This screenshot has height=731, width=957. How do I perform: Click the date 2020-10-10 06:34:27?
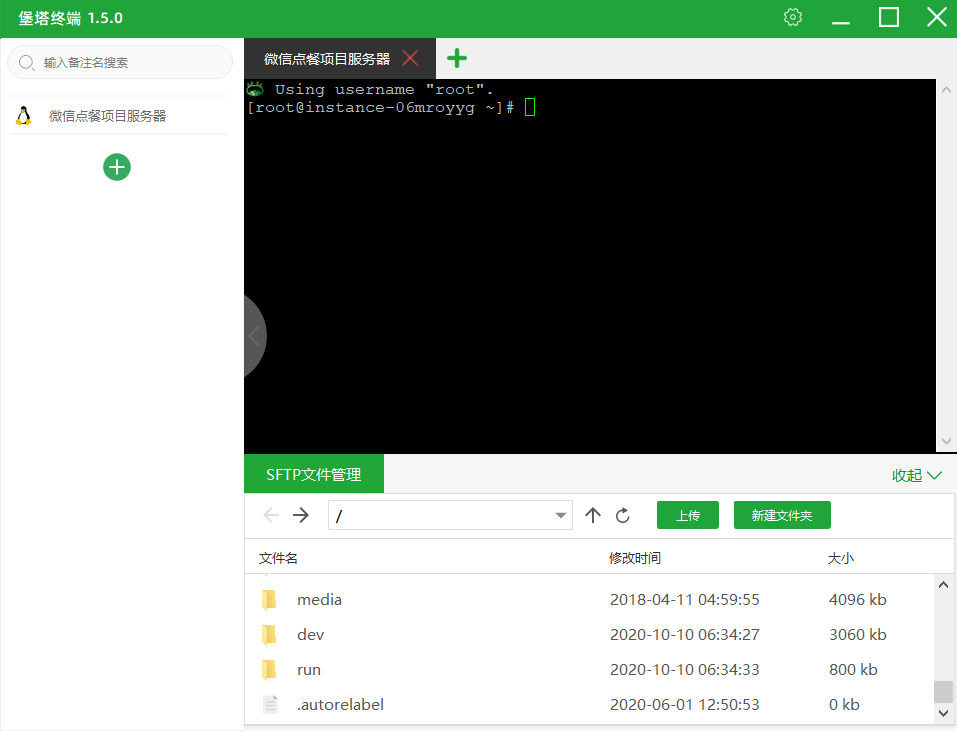point(685,635)
